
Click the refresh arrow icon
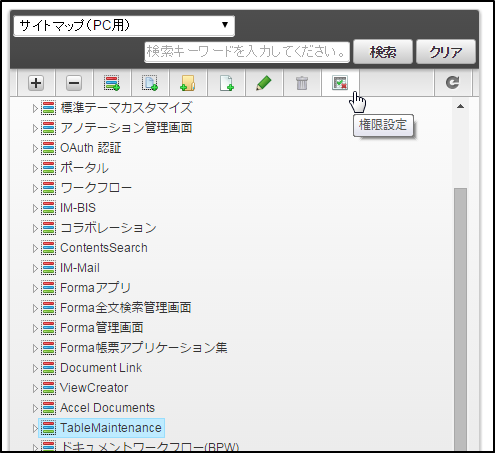pos(452,83)
